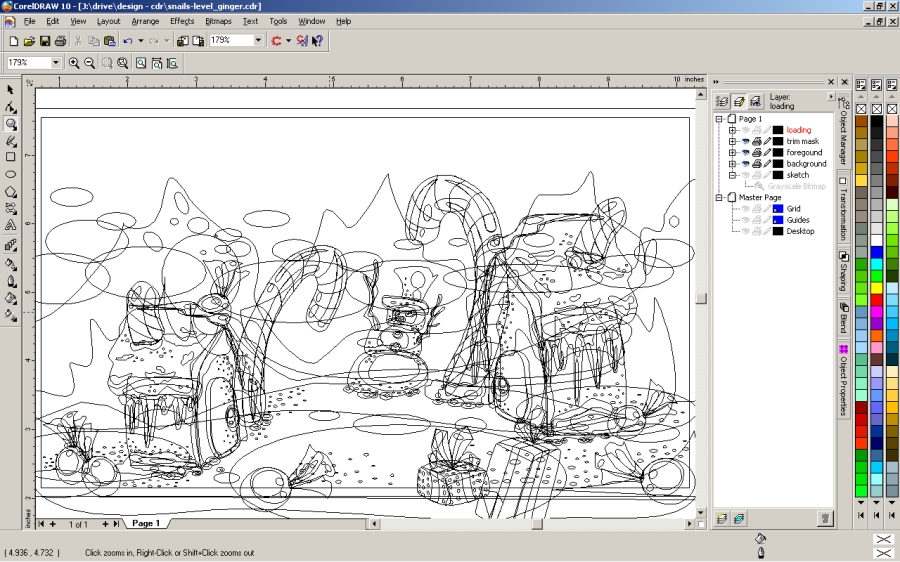Select the sketch layer in Object Manager
This screenshot has width=900, height=562.
tap(797, 175)
